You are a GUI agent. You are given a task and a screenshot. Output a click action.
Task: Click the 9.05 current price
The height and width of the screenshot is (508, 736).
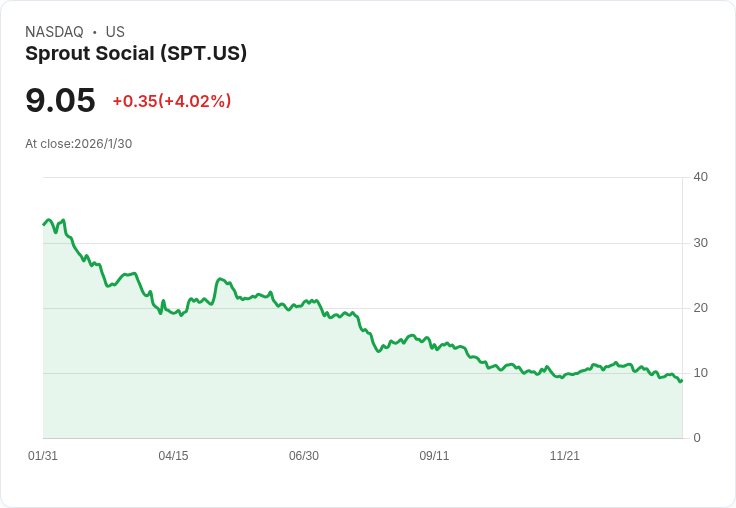tap(60, 101)
